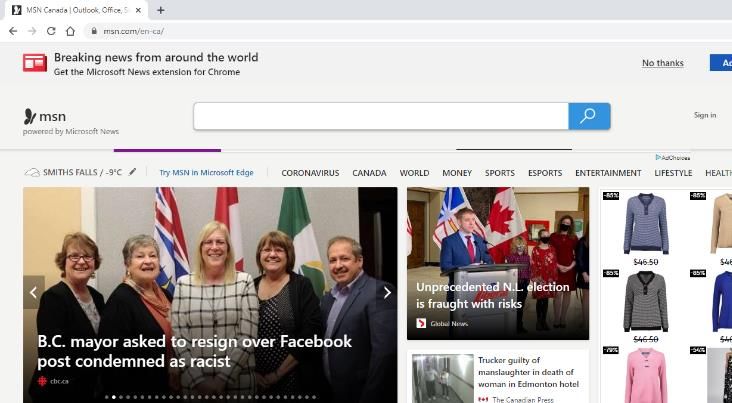Show next slide in carousel
Viewport: 732px width, 403px height.
[387, 292]
